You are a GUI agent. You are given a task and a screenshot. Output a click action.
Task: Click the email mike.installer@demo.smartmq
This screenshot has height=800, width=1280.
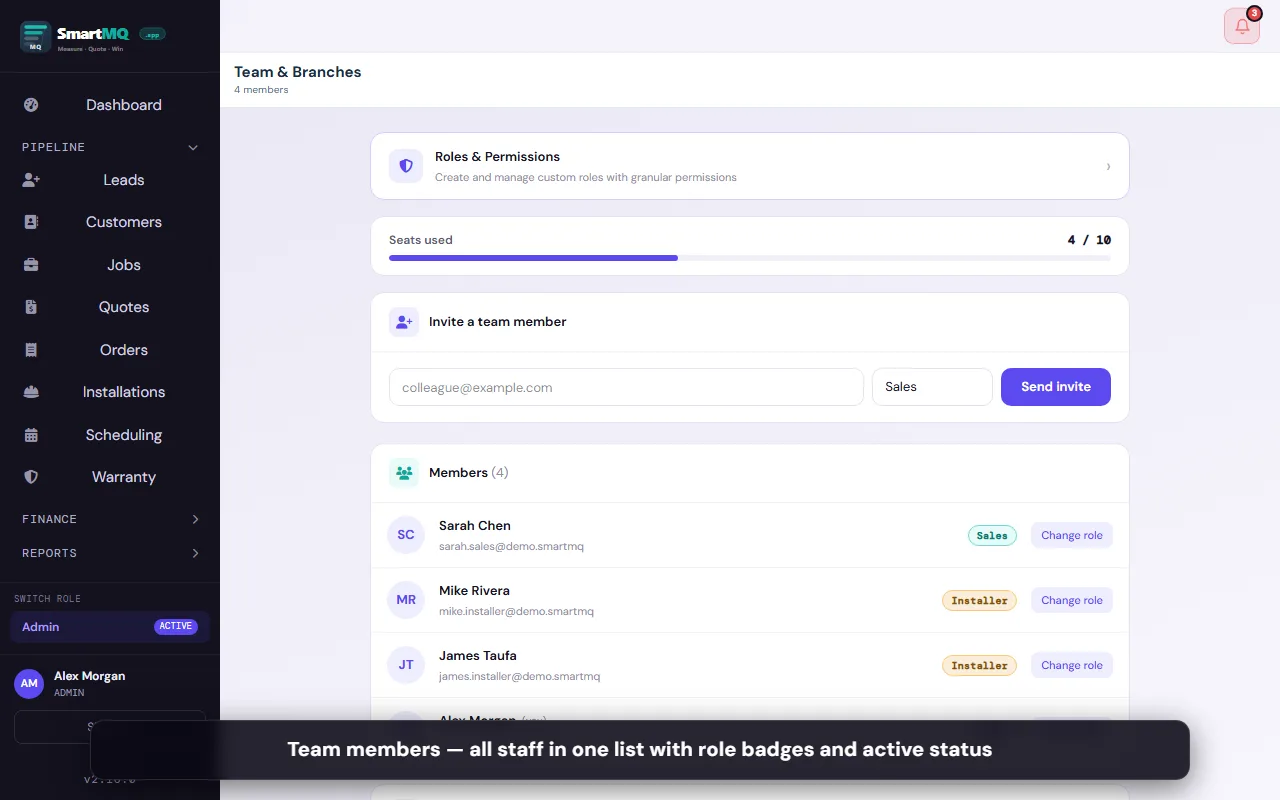(516, 612)
